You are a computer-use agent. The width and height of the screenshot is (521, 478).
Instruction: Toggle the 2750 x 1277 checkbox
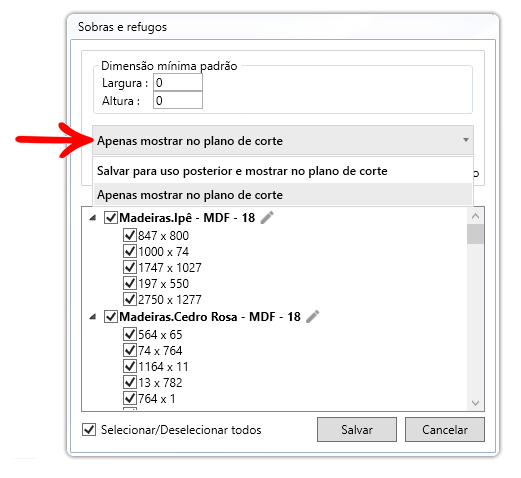(130, 299)
